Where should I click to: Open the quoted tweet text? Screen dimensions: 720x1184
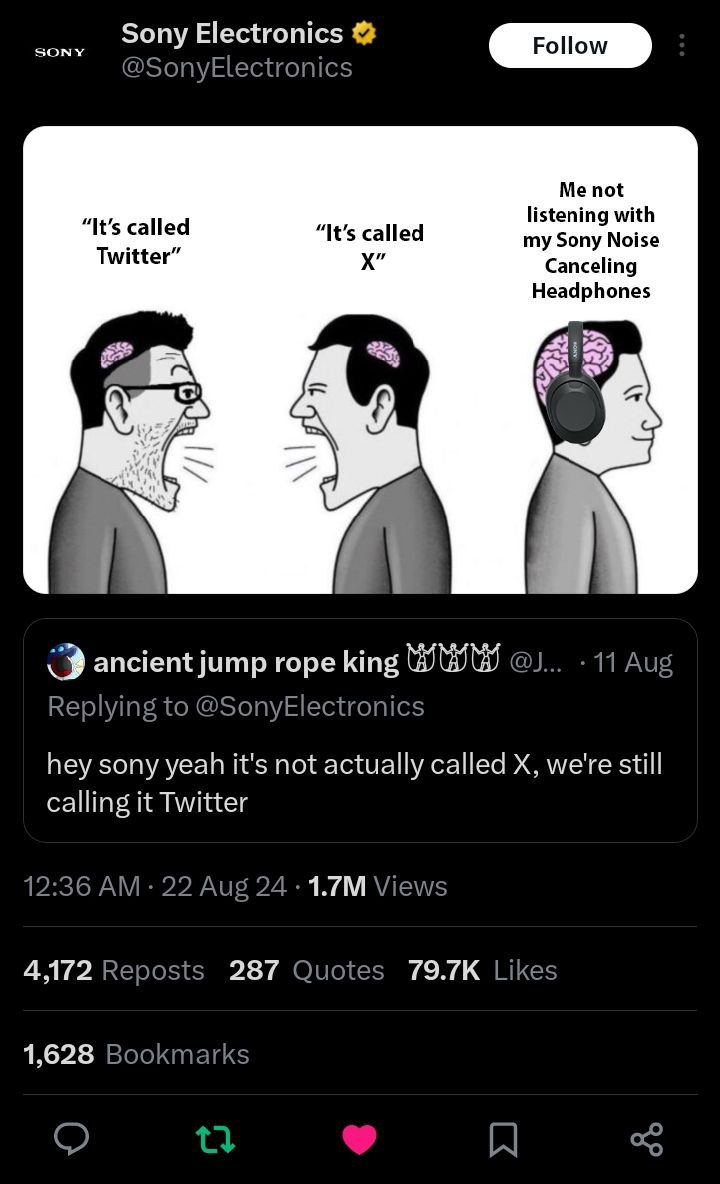354,782
